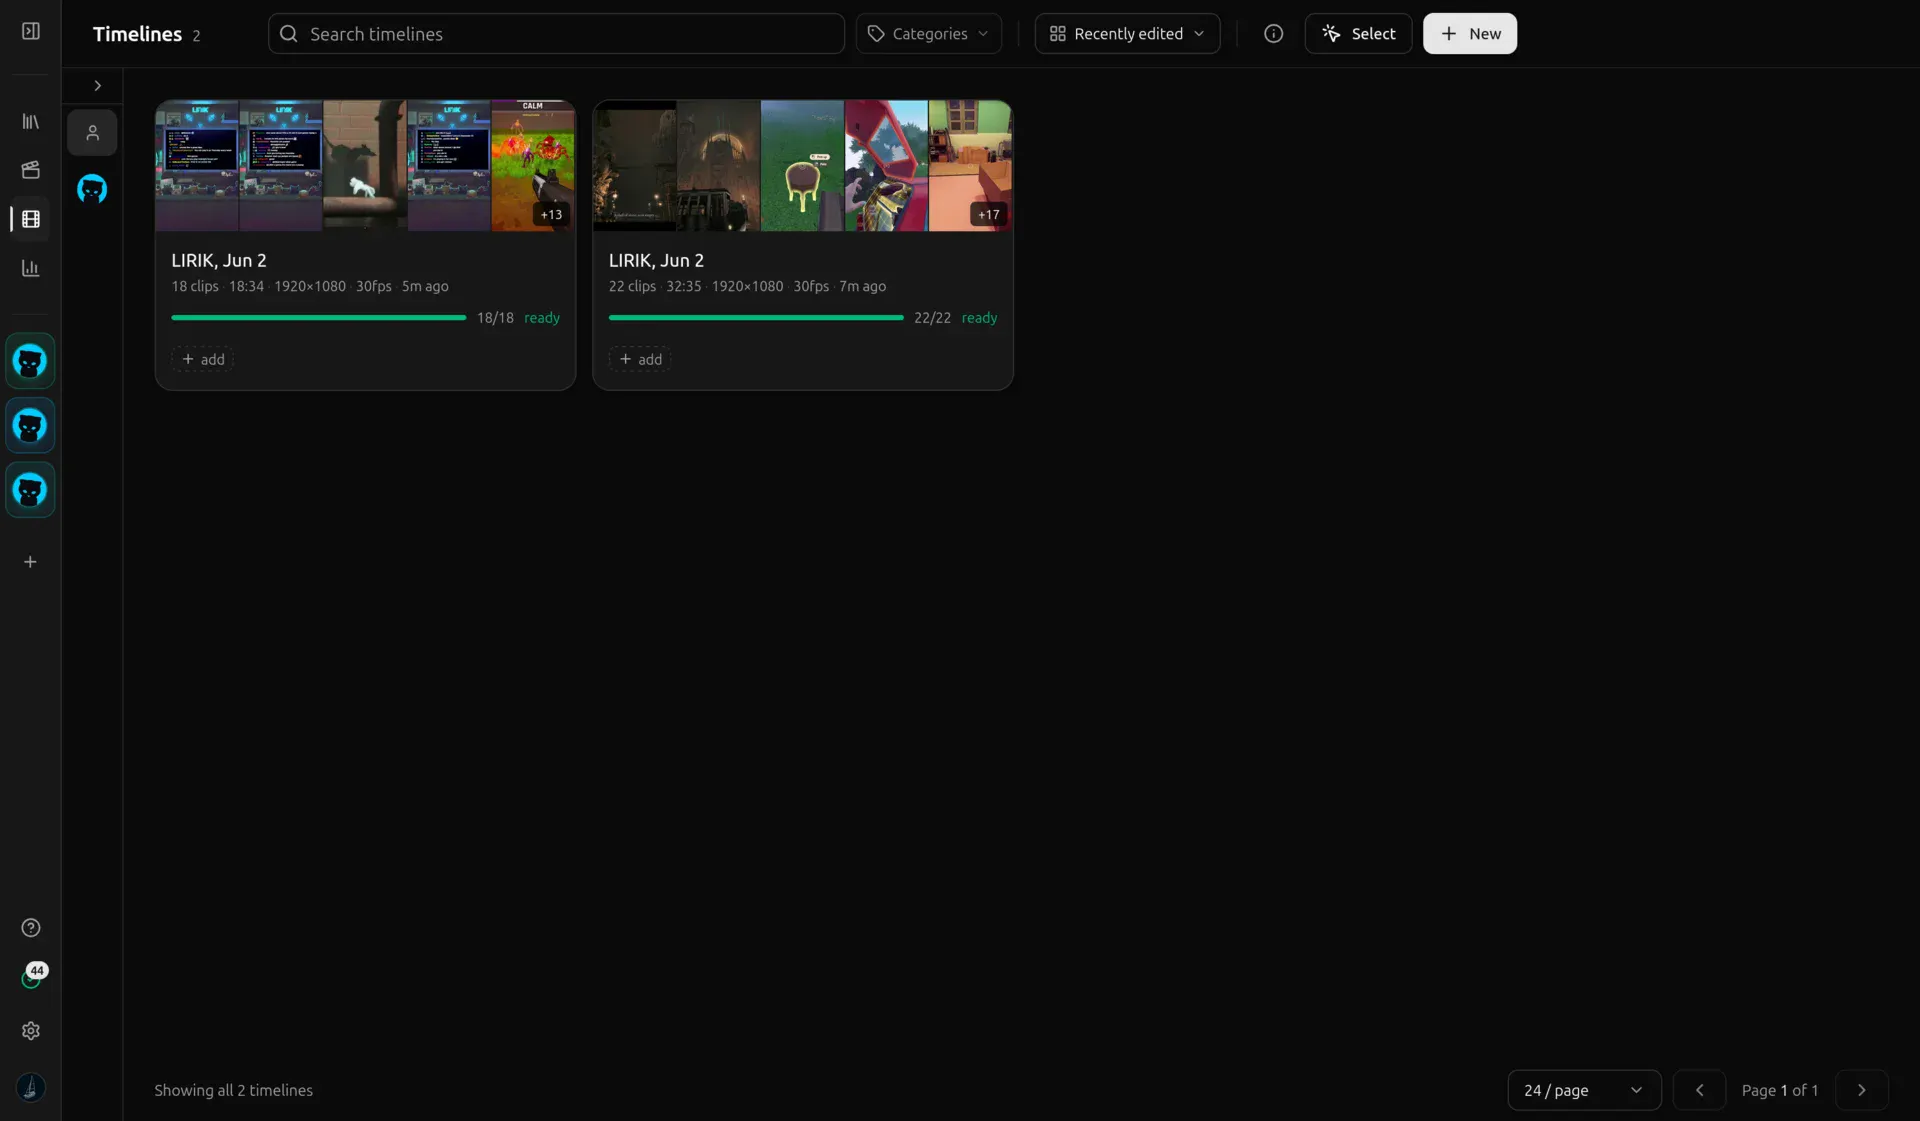Click the 22/22 progress bar
This screenshot has height=1121, width=1920.
click(756, 318)
